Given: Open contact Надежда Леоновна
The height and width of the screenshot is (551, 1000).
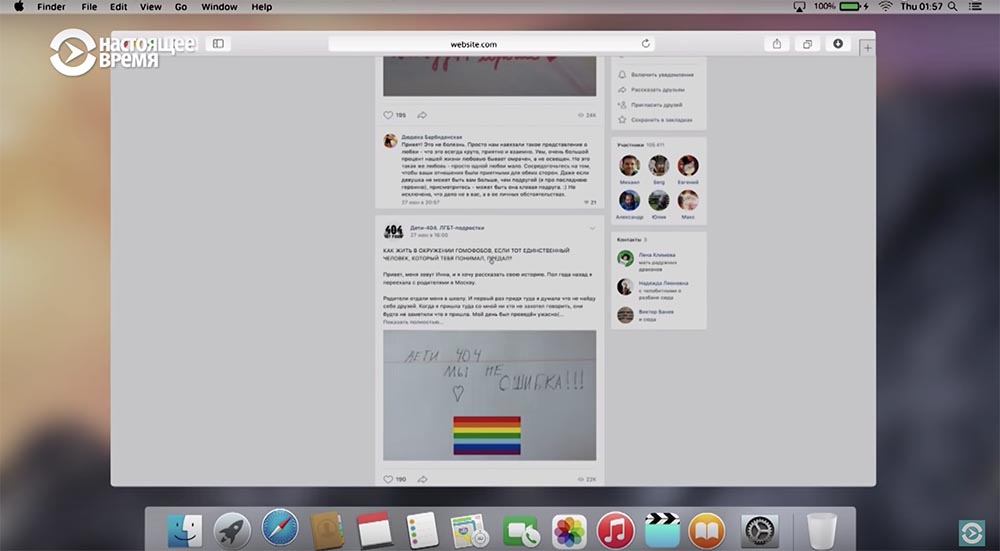Looking at the screenshot, I should (x=663, y=283).
